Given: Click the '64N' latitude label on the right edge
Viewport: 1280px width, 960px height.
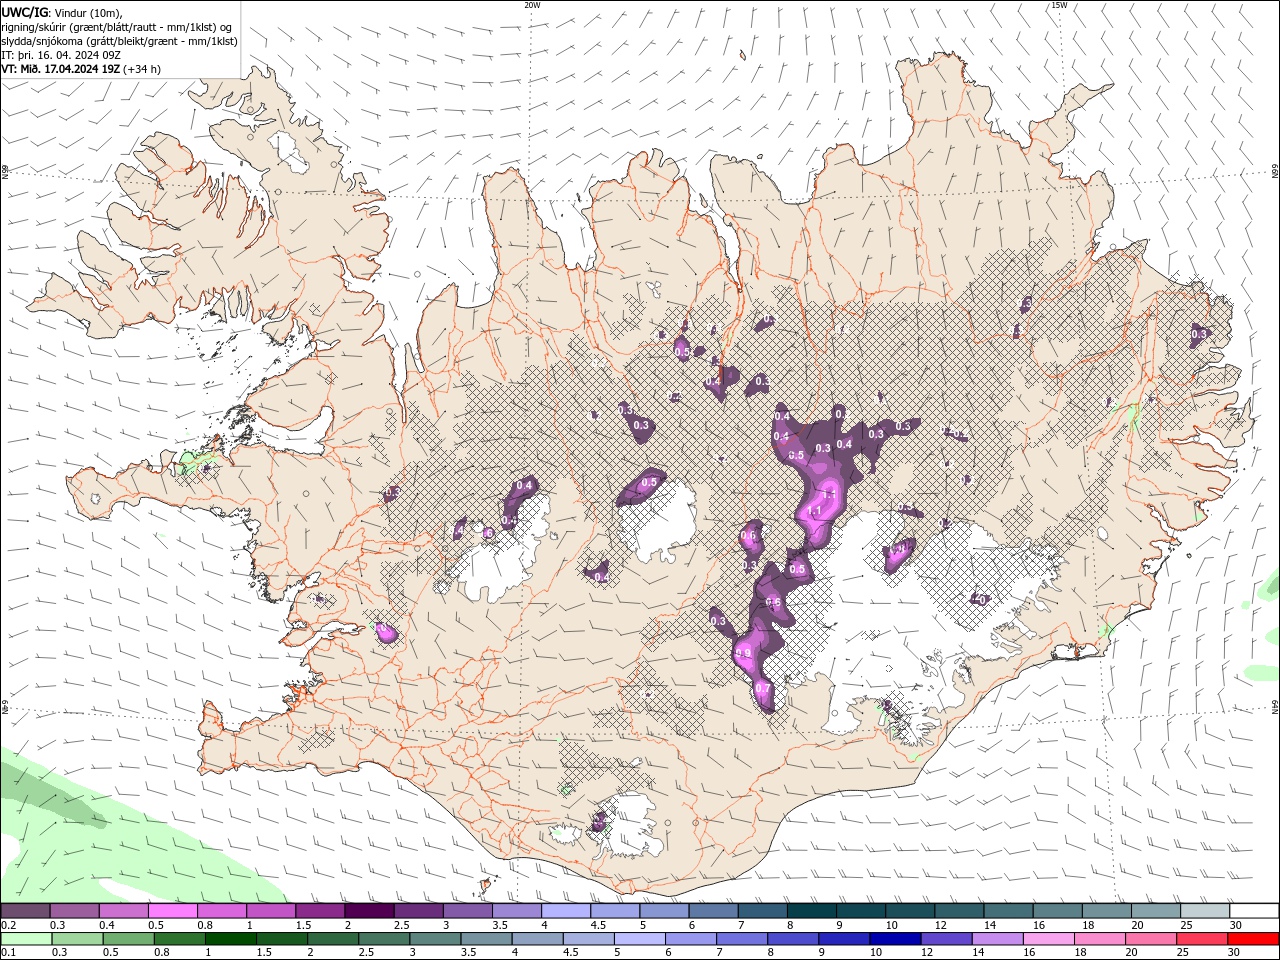Looking at the screenshot, I should tap(1275, 708).
